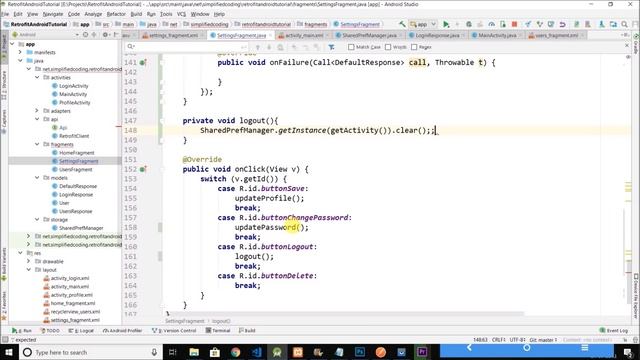Click the Windows search box
Viewport: 640px width, 360px height.
pyautogui.click(x=90, y=352)
